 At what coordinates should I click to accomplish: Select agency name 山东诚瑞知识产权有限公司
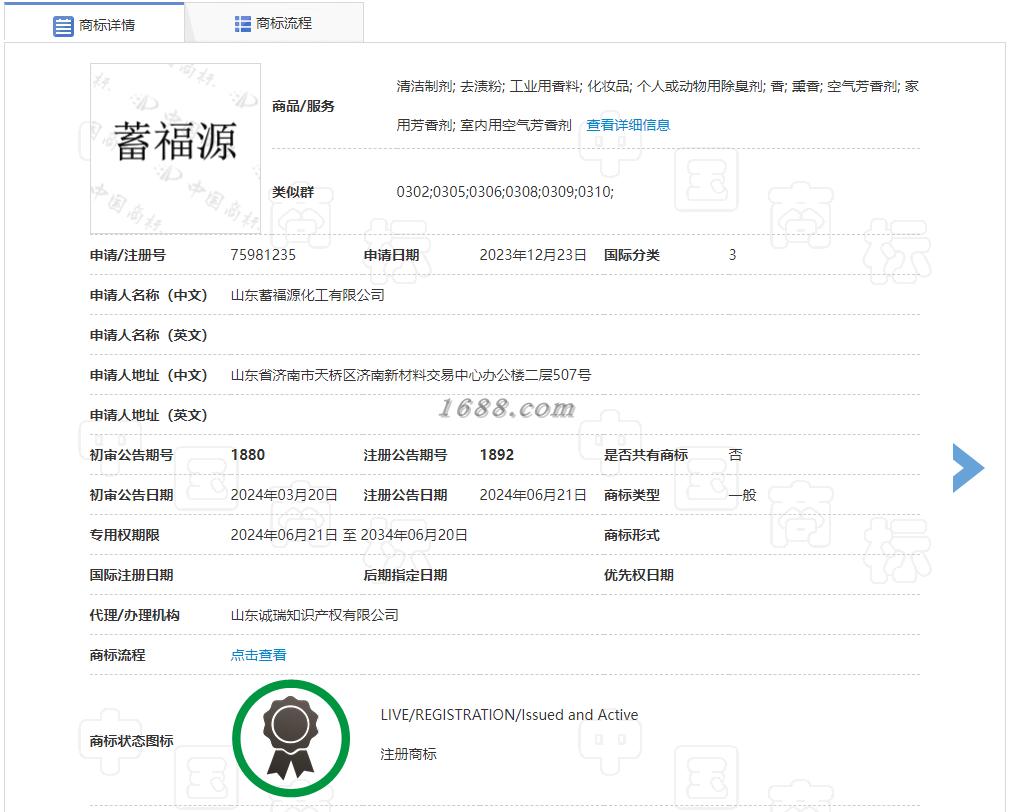(x=315, y=615)
